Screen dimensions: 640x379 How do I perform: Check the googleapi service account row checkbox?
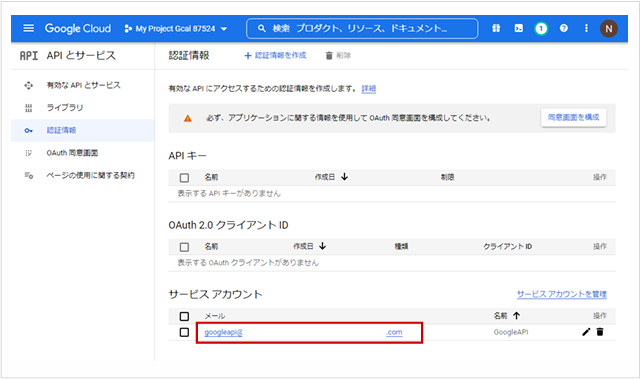[x=184, y=332]
